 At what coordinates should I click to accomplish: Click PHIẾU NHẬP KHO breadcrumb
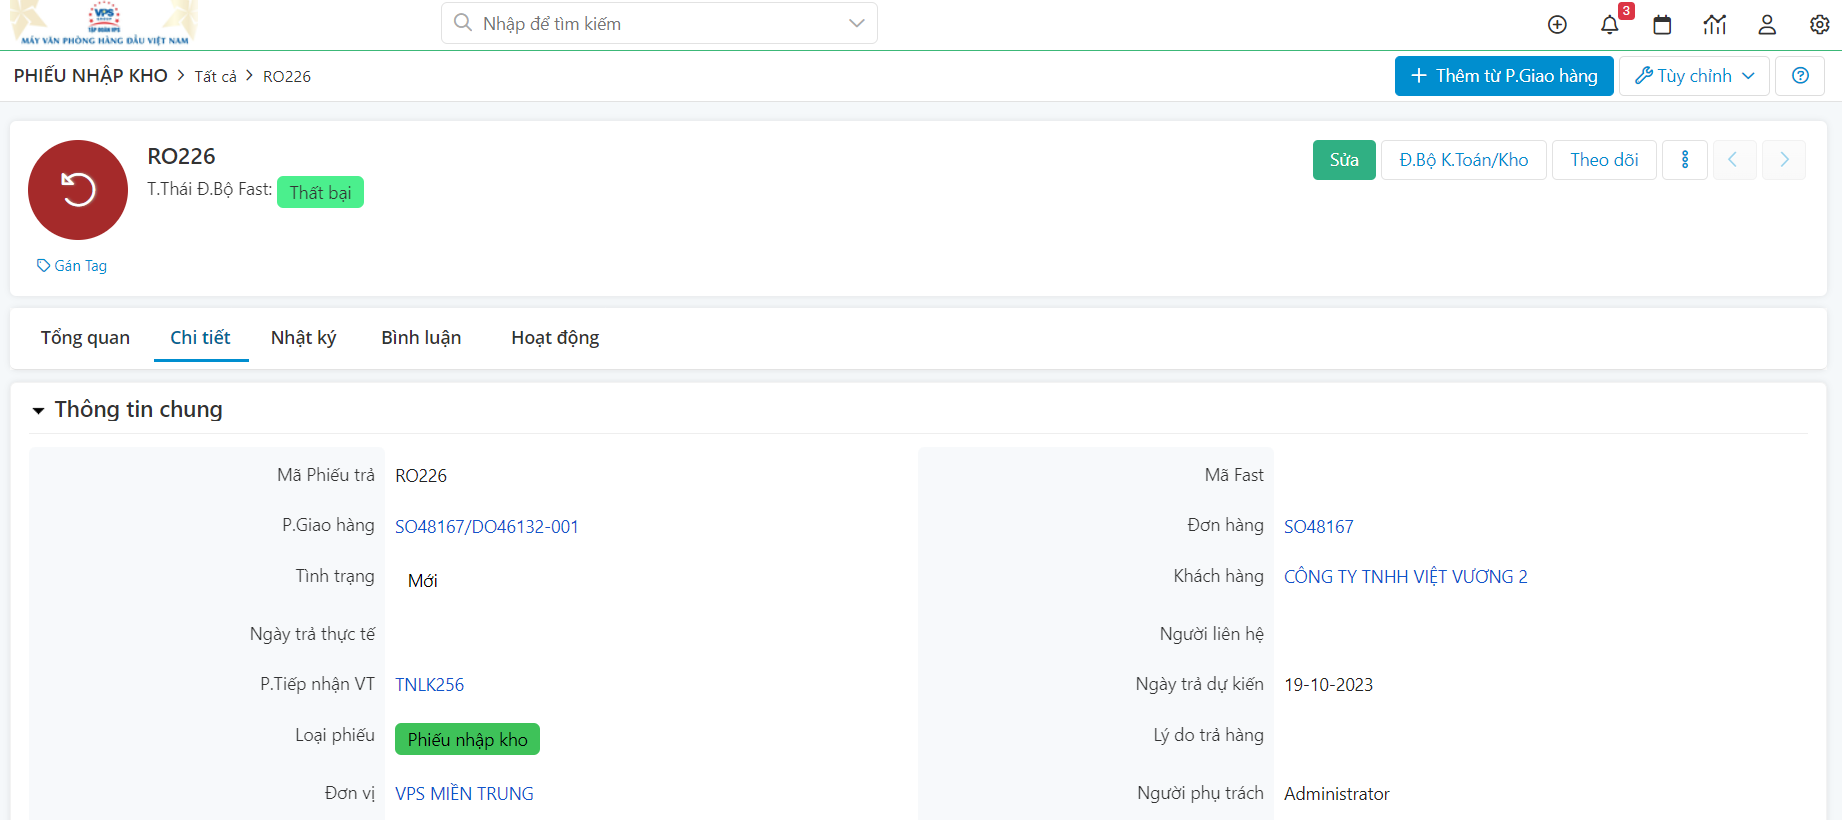(91, 76)
